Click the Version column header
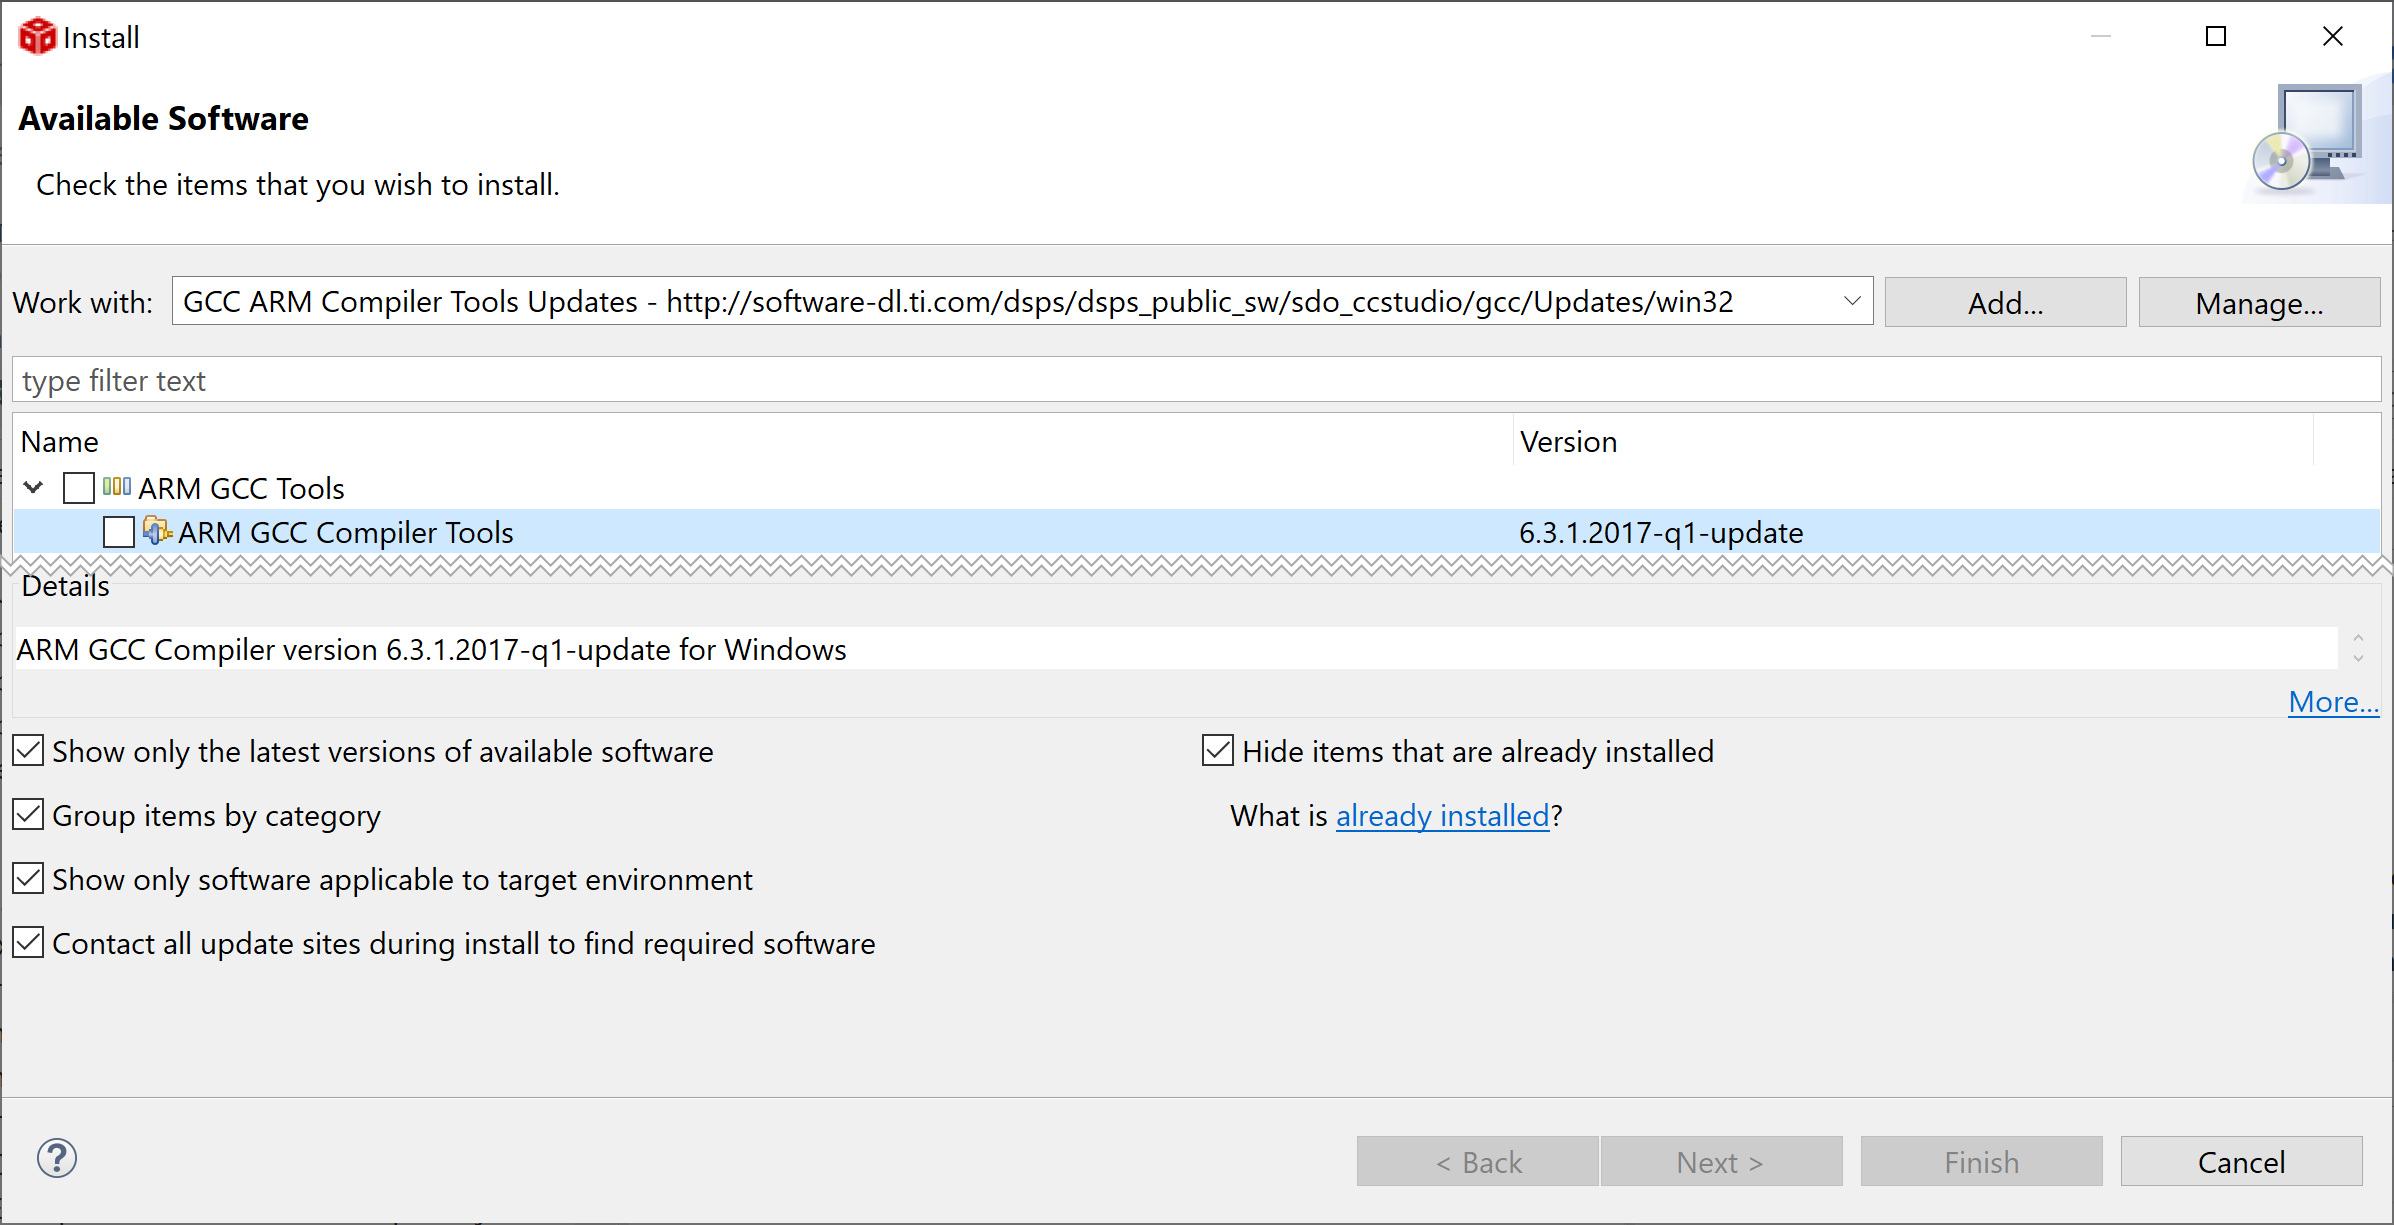The height and width of the screenshot is (1225, 2394). click(1913, 441)
